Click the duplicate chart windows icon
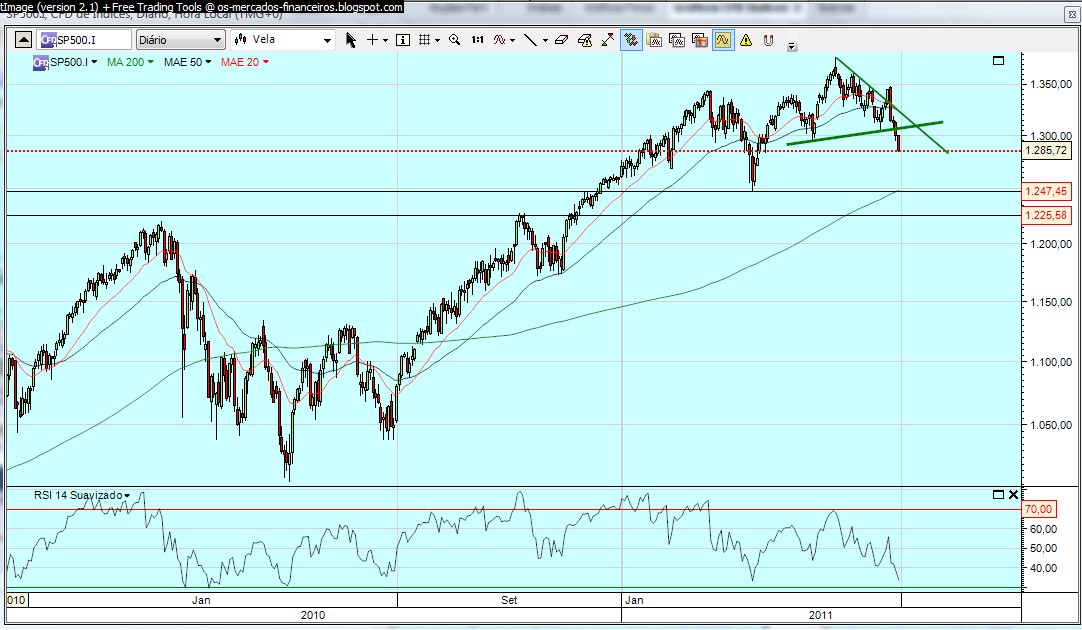1082x630 pixels. (676, 40)
